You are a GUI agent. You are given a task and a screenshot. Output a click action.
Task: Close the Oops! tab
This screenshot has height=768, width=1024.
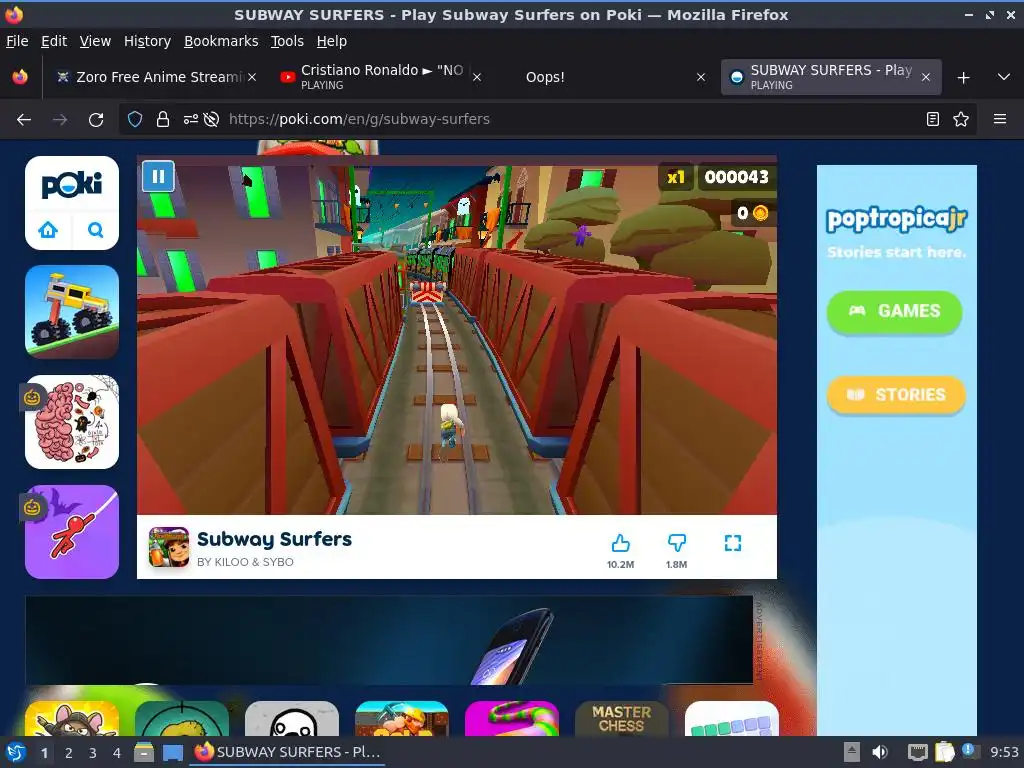click(701, 77)
